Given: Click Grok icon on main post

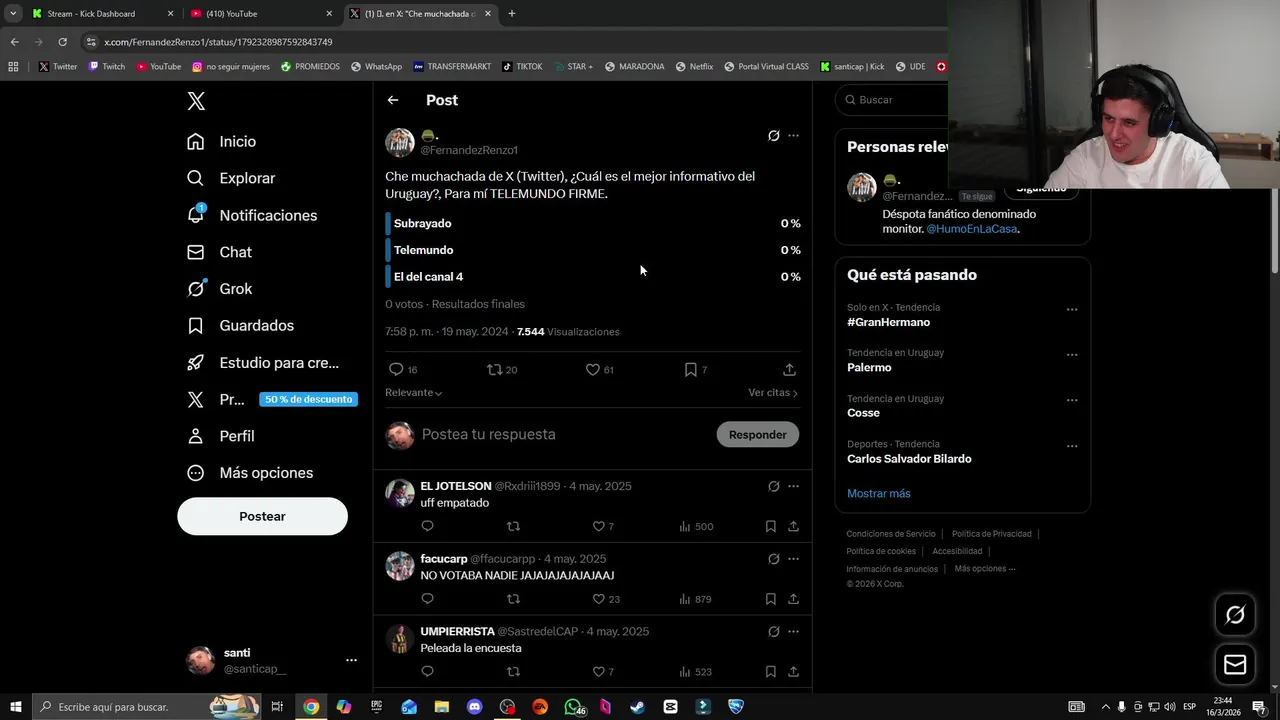Looking at the screenshot, I should click(773, 136).
